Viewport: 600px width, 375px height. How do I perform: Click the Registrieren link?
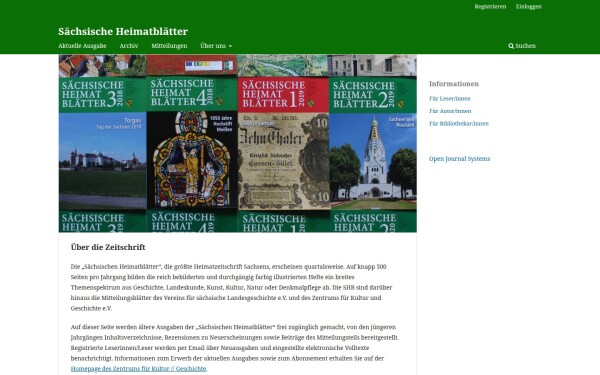coord(490,7)
